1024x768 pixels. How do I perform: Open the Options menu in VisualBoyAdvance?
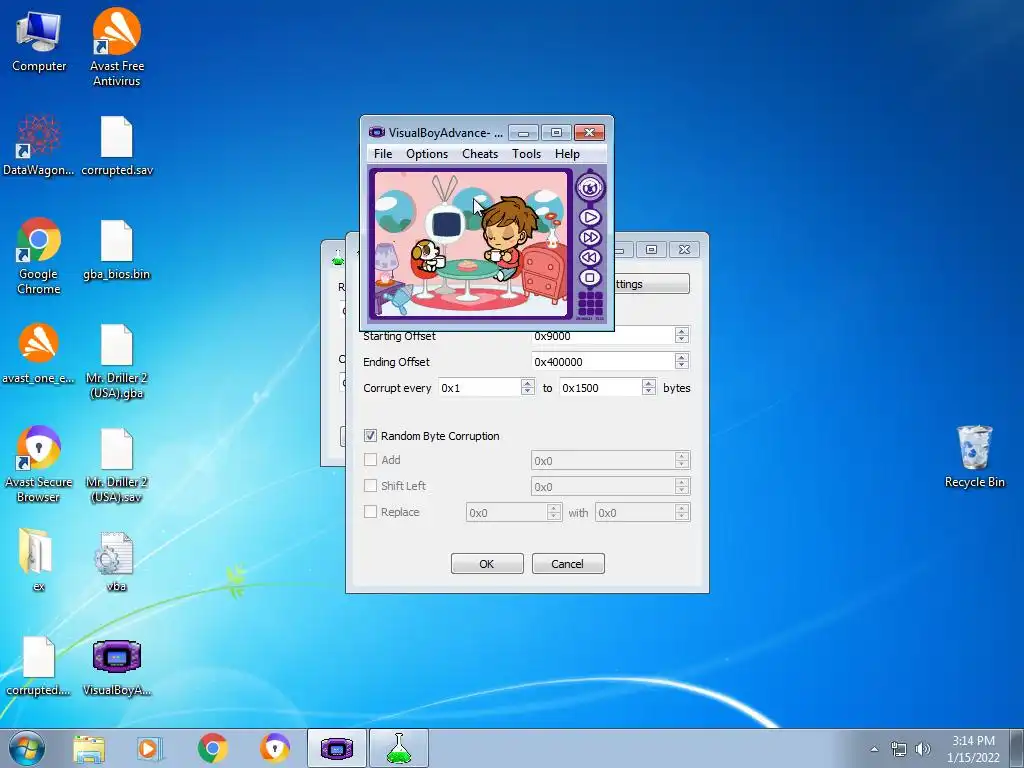click(427, 153)
